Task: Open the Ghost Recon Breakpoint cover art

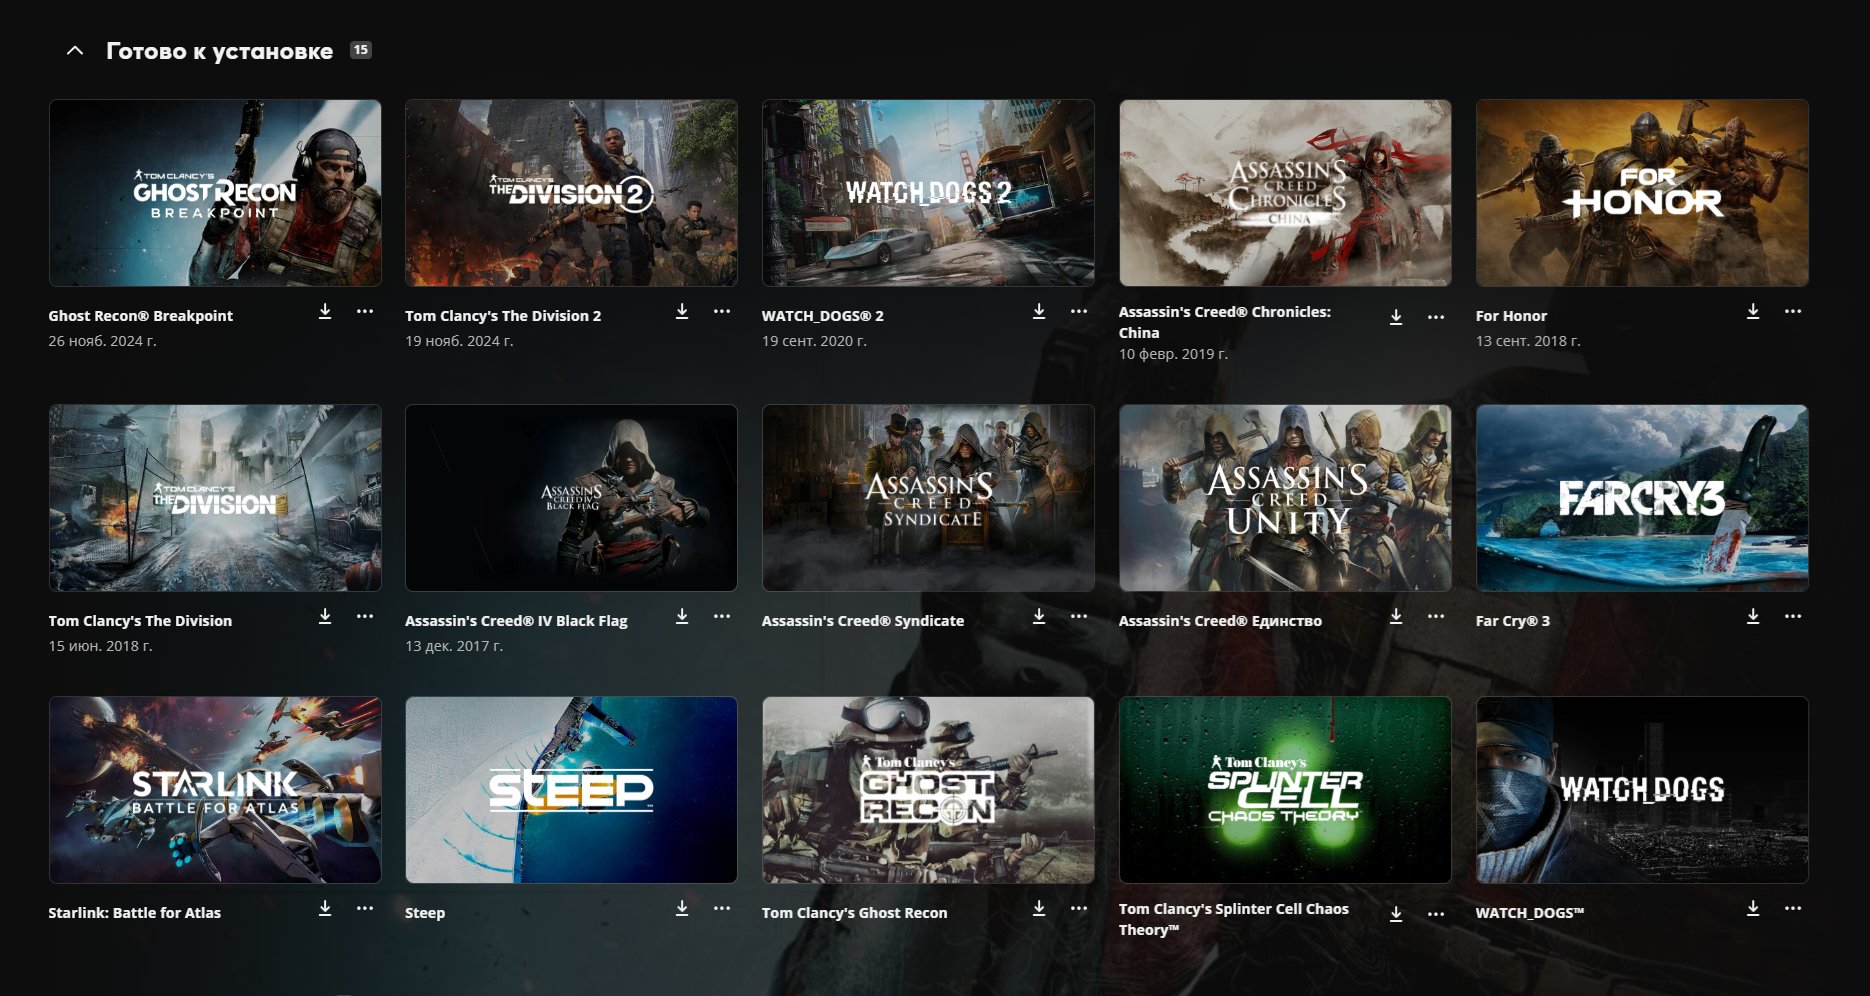Action: pyautogui.click(x=215, y=193)
